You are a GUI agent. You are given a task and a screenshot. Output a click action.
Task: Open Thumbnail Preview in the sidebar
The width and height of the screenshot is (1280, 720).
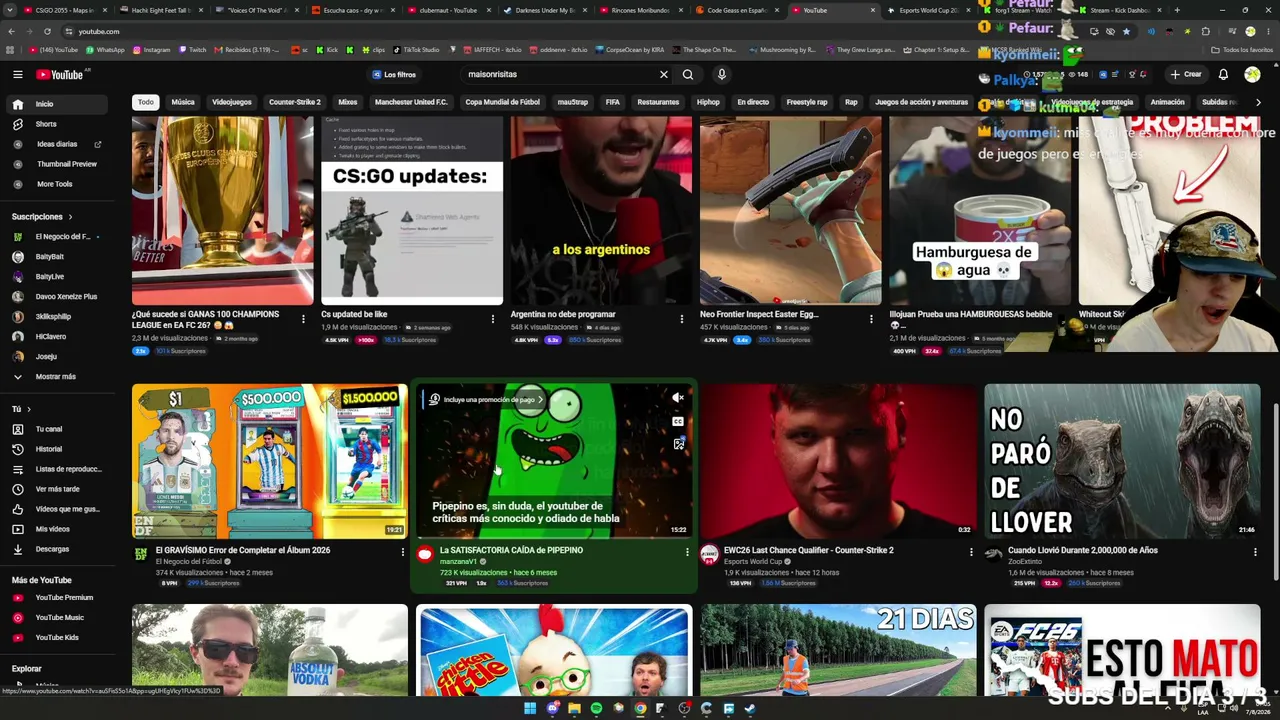58,164
